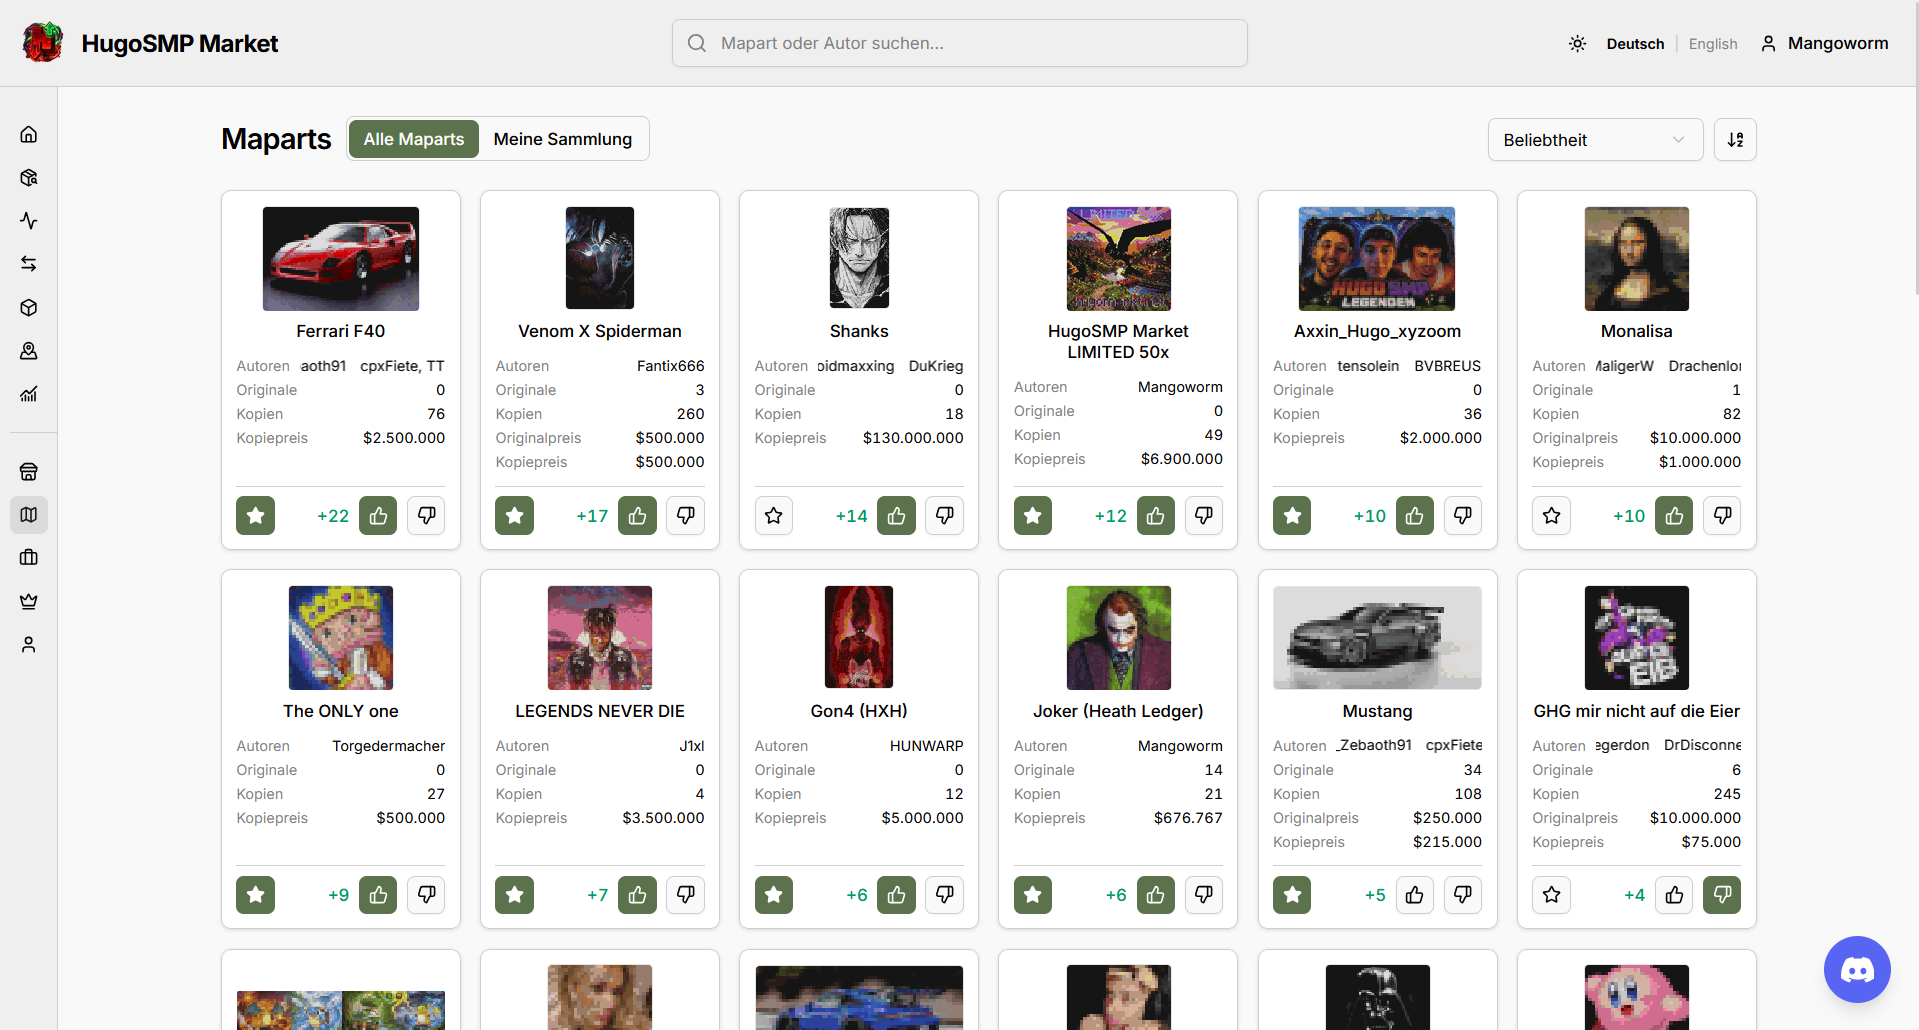The width and height of the screenshot is (1919, 1030).
Task: Downvote the Venom X Spiderman mapart
Action: (x=686, y=516)
